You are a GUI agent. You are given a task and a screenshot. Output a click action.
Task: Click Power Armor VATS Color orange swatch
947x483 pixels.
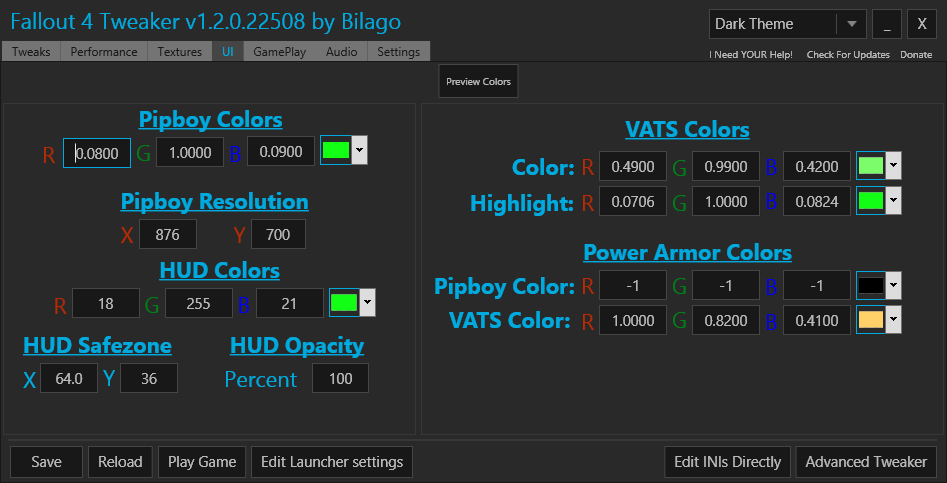coord(871,320)
